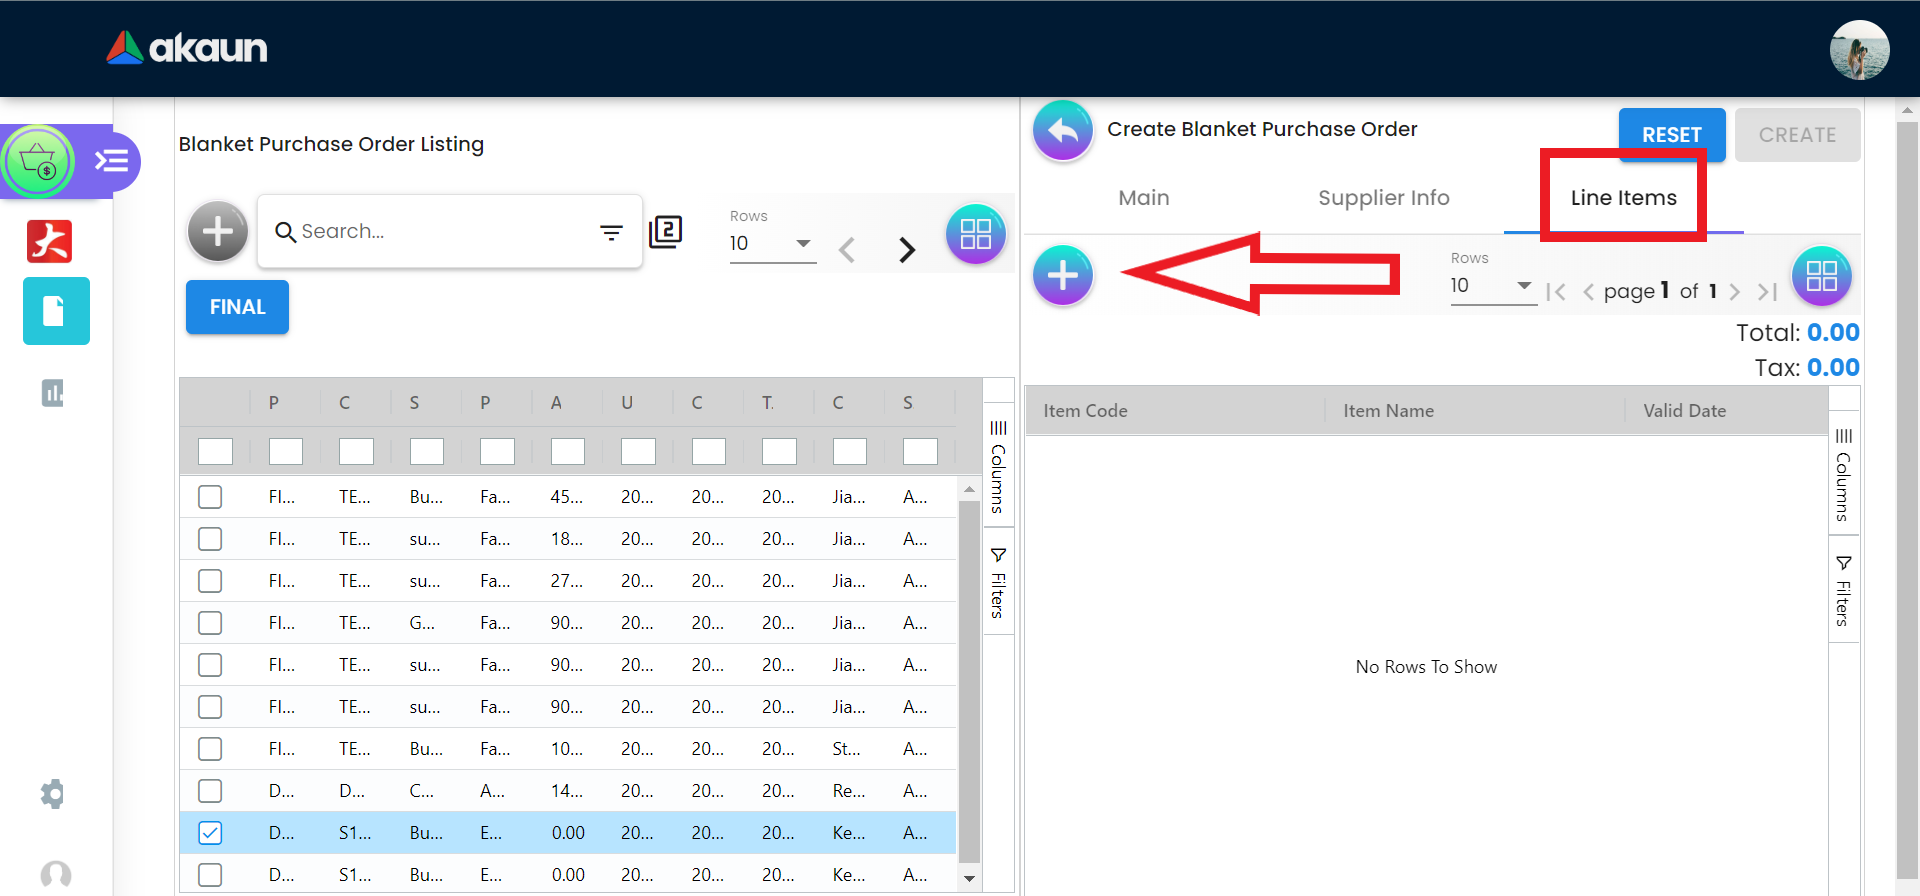
Task: Open the line items grid view button
Action: click(1822, 276)
